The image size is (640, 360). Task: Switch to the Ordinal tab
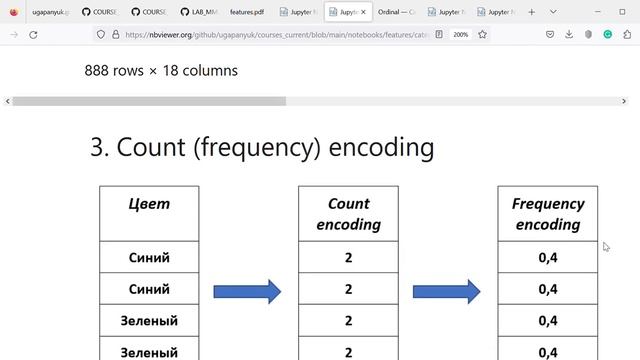tap(396, 12)
